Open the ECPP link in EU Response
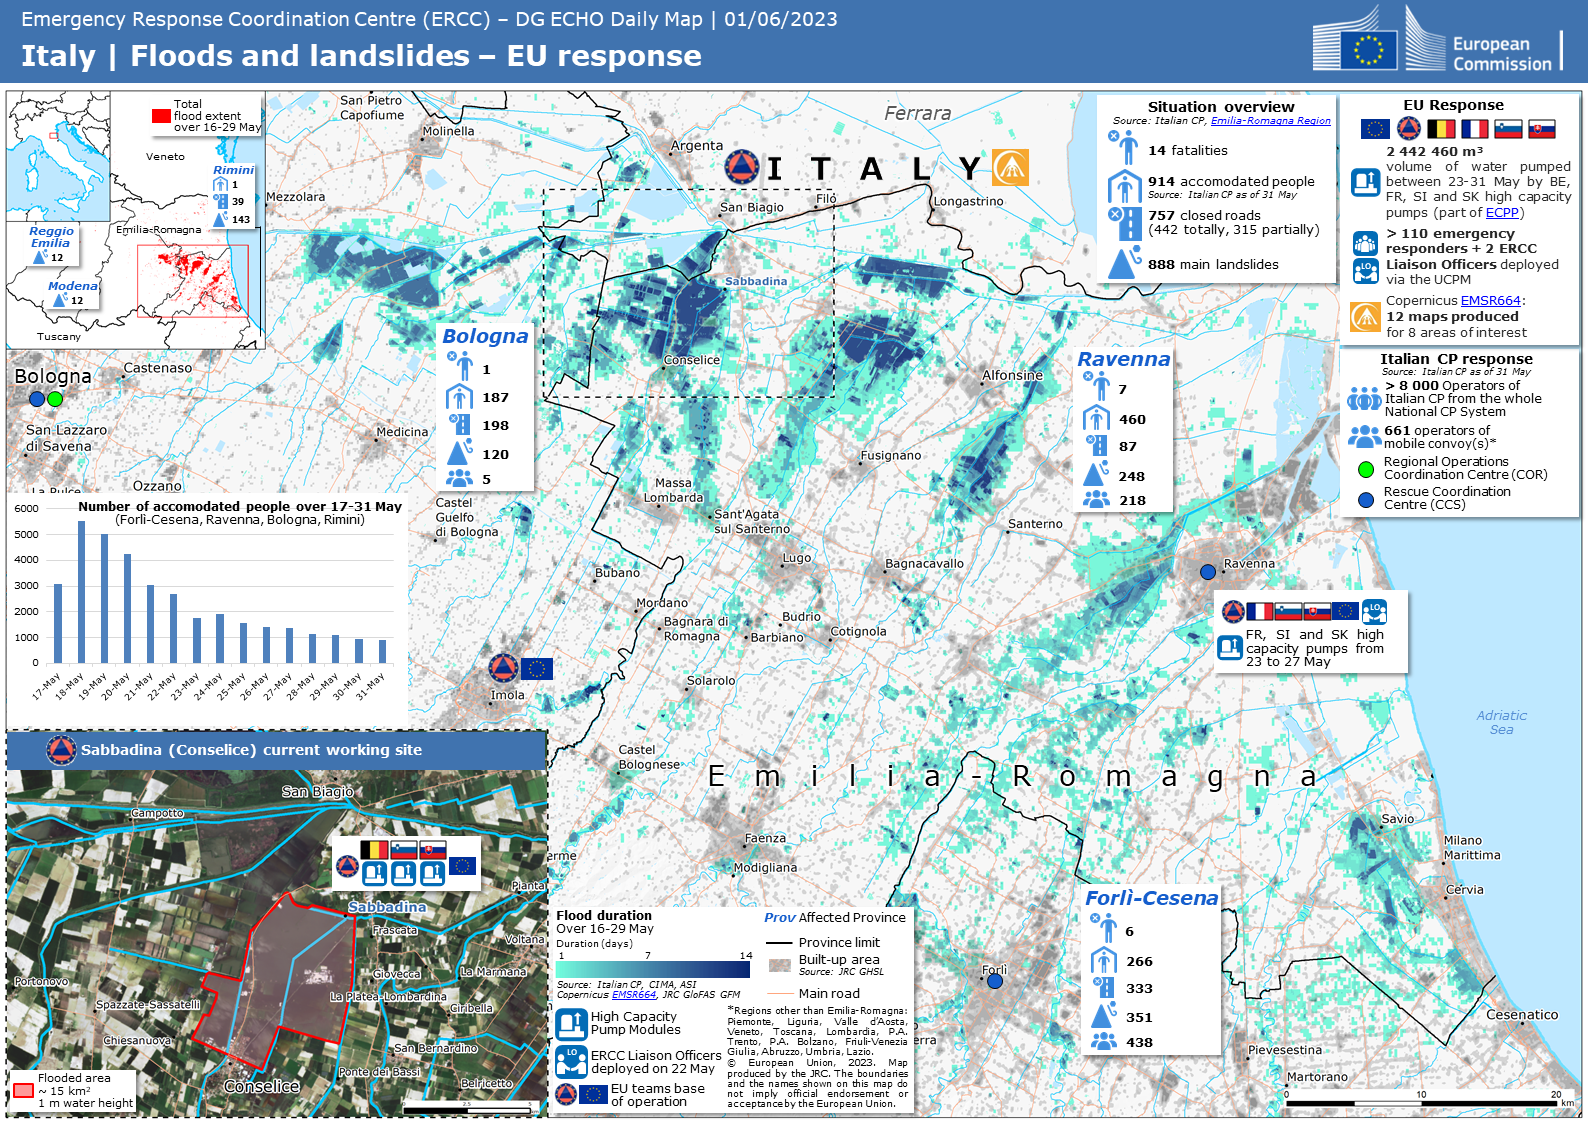The image size is (1588, 1123). pos(1501,213)
